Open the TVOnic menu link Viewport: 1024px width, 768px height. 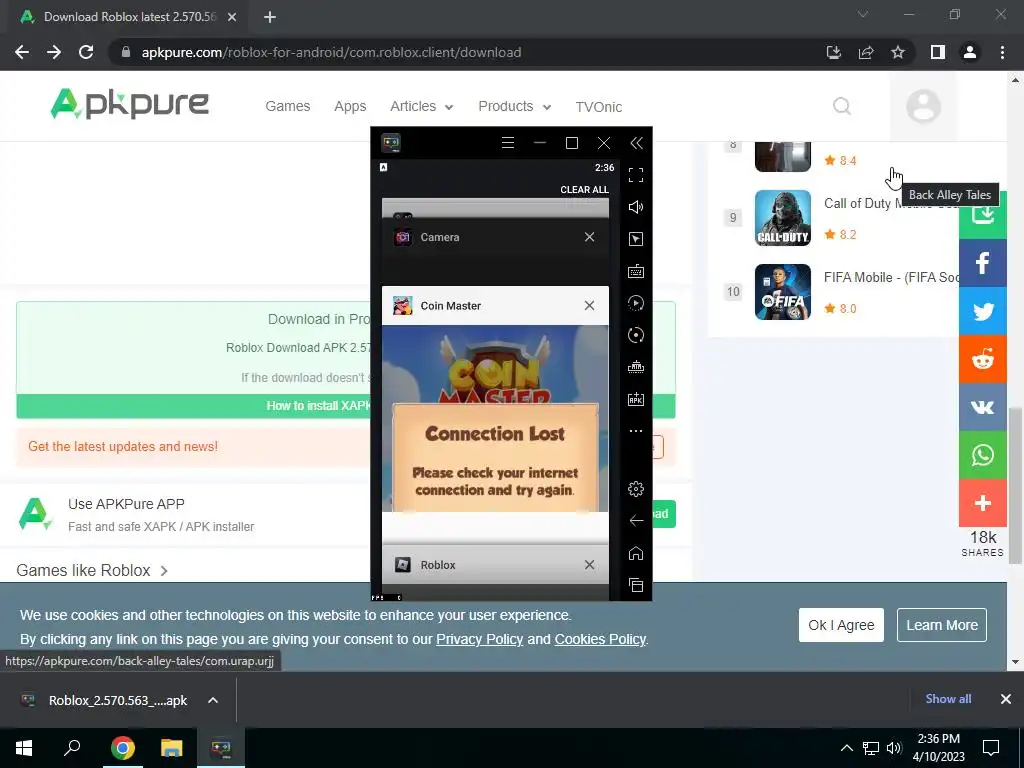click(598, 107)
